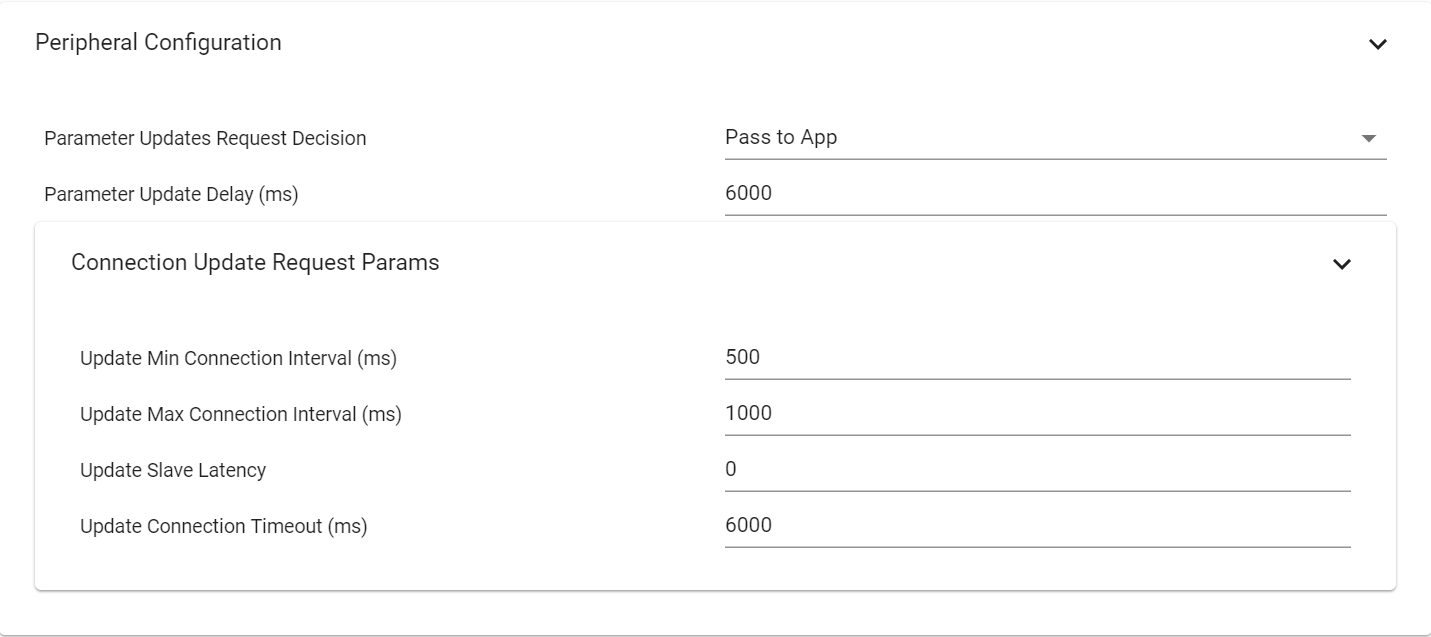The width and height of the screenshot is (1431, 637).
Task: Focus the Update Connection Timeout field
Action: point(1037,526)
